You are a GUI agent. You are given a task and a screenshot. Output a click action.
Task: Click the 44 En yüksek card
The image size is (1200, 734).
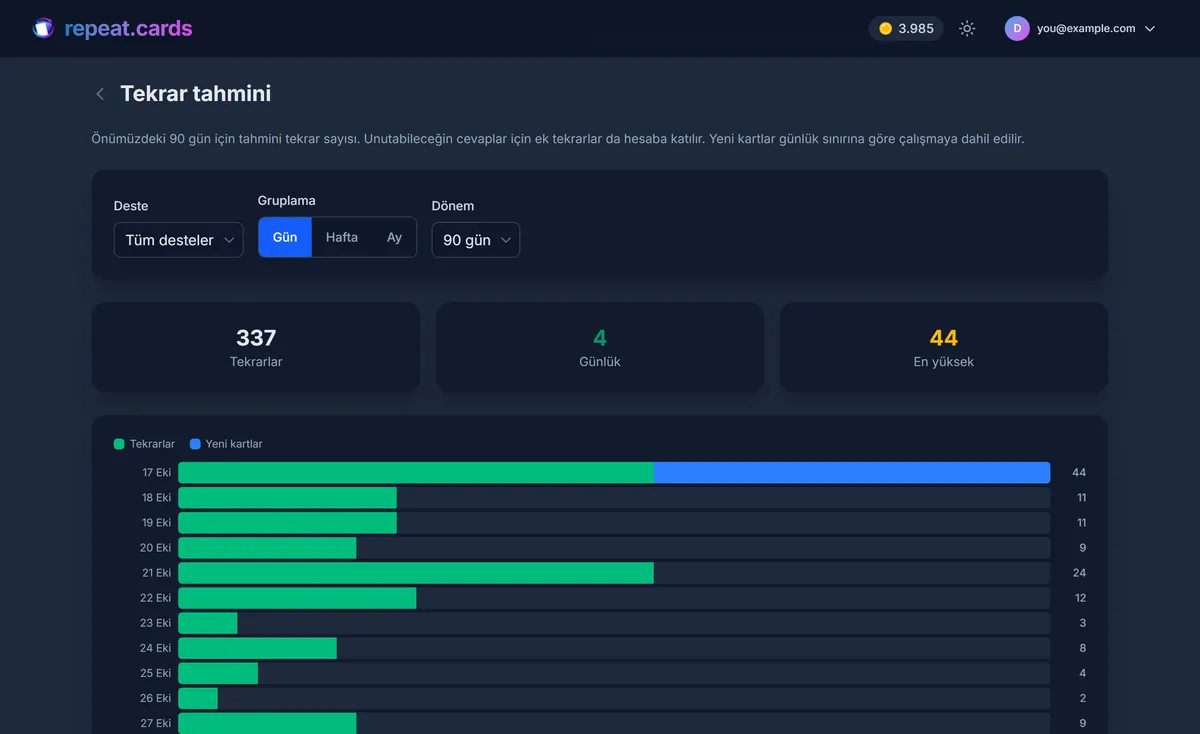pyautogui.click(x=943, y=347)
